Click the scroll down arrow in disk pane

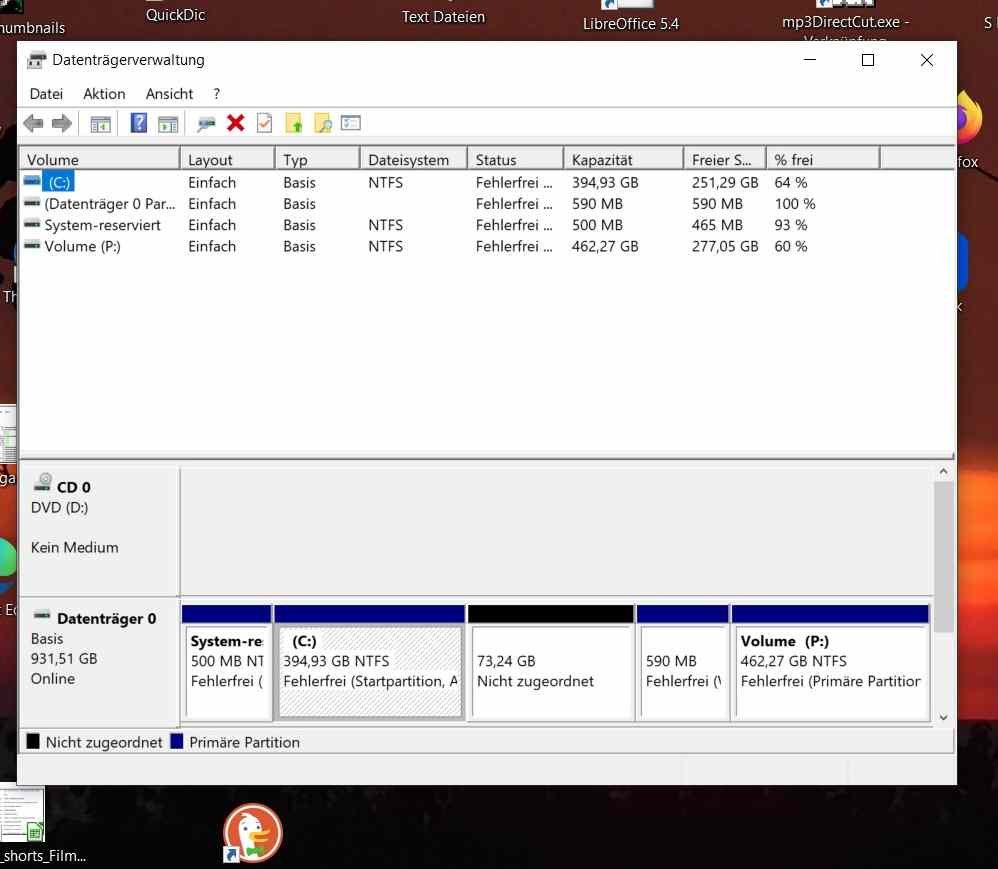941,717
